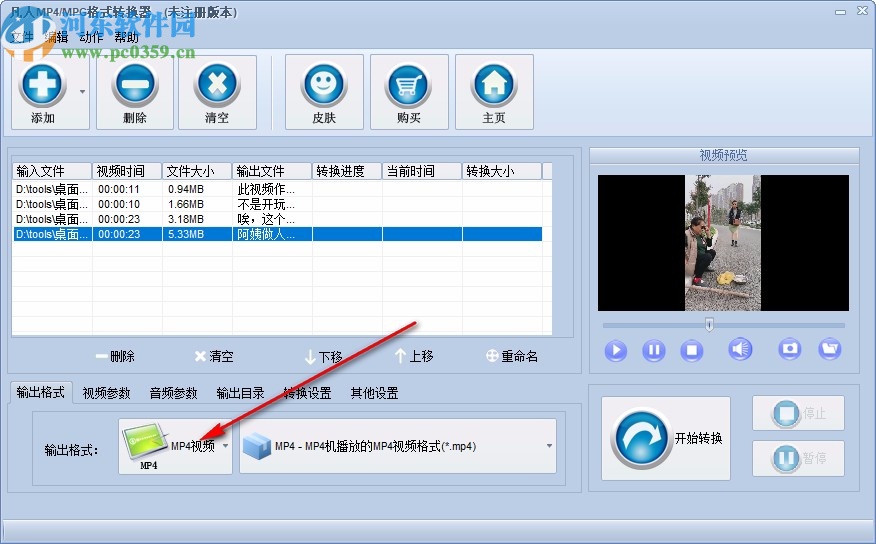The height and width of the screenshot is (544, 876).
Task: Minimize the converter window
Action: [x=840, y=11]
